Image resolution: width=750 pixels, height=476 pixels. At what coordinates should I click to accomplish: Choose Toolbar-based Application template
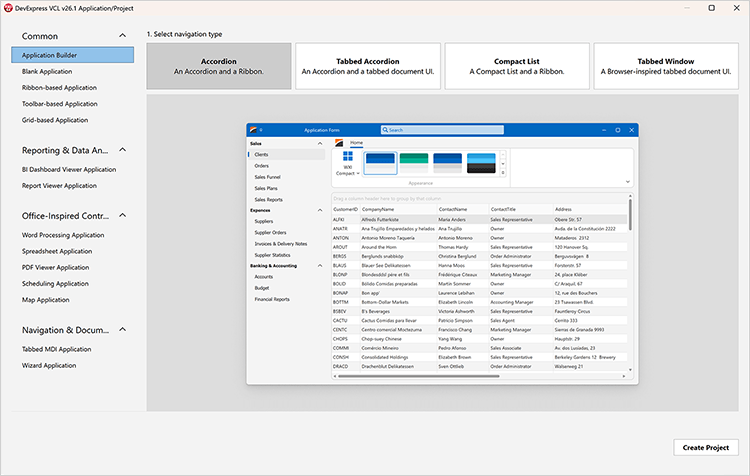pyautogui.click(x=60, y=104)
